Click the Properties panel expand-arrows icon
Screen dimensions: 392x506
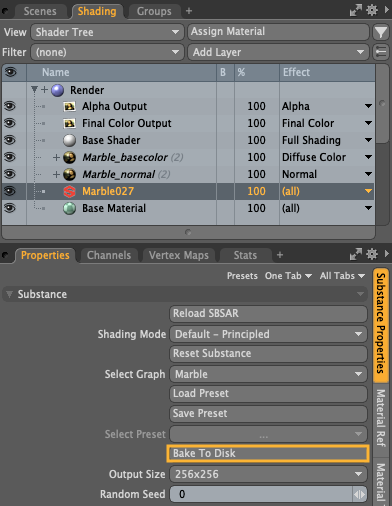coord(356,254)
